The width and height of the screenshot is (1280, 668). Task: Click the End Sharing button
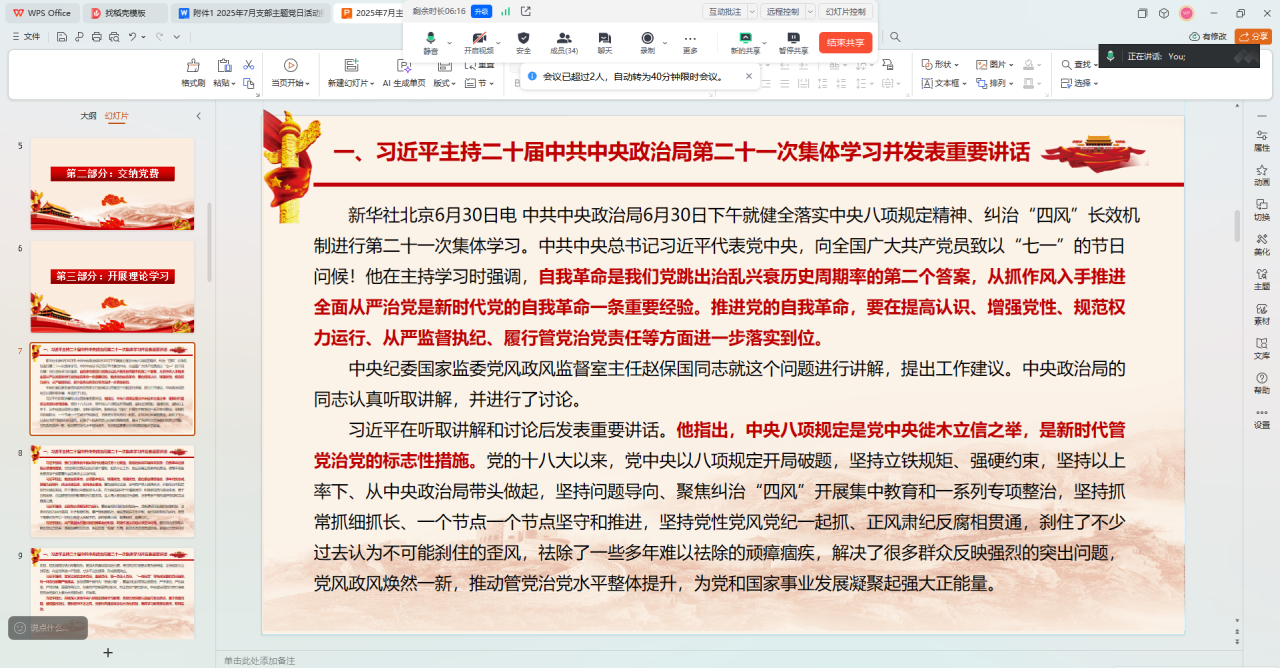[845, 43]
